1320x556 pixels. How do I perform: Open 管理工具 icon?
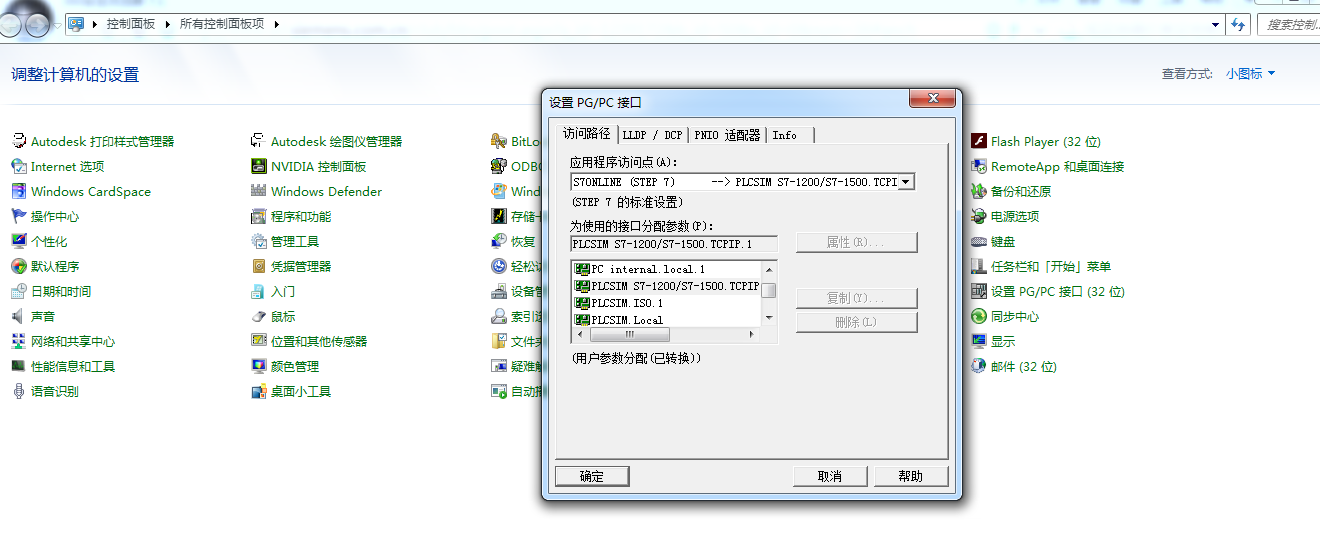(259, 241)
